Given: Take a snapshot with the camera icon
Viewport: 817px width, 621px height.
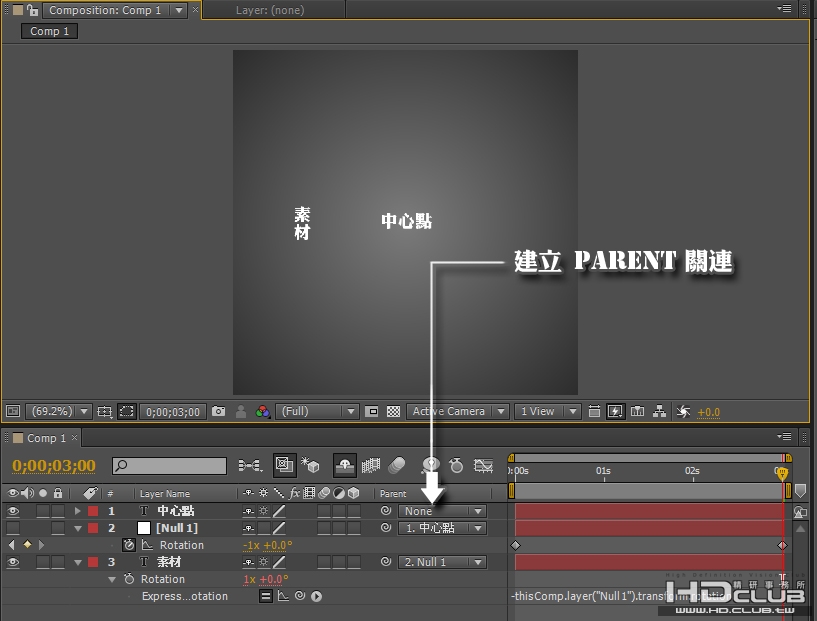Looking at the screenshot, I should tap(218, 412).
